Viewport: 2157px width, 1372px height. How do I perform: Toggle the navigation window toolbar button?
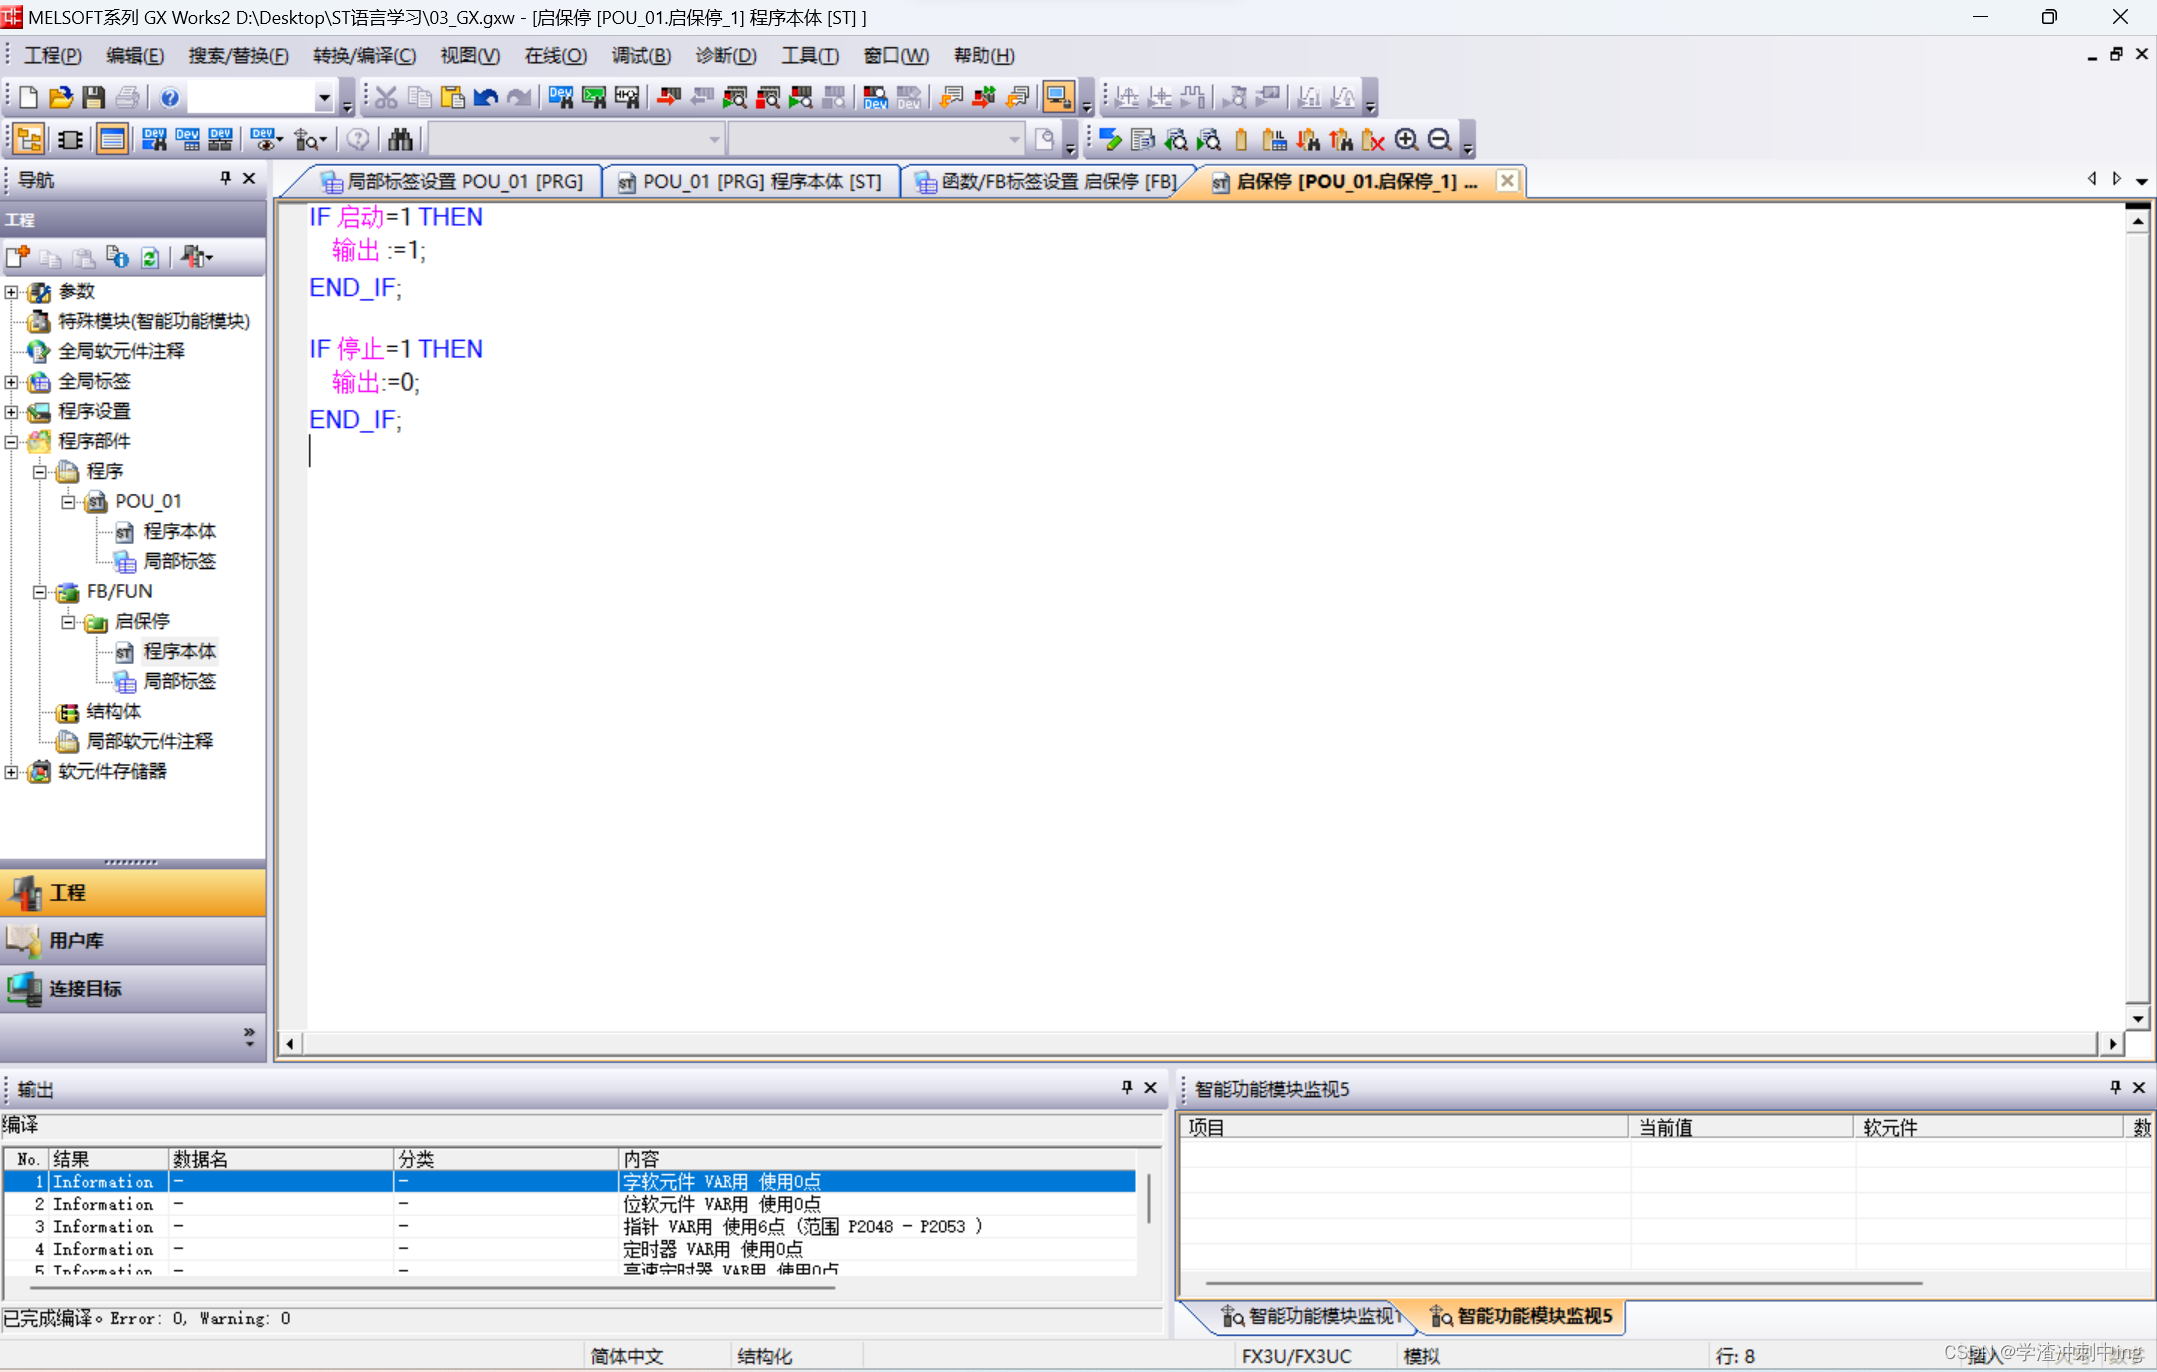tap(29, 139)
